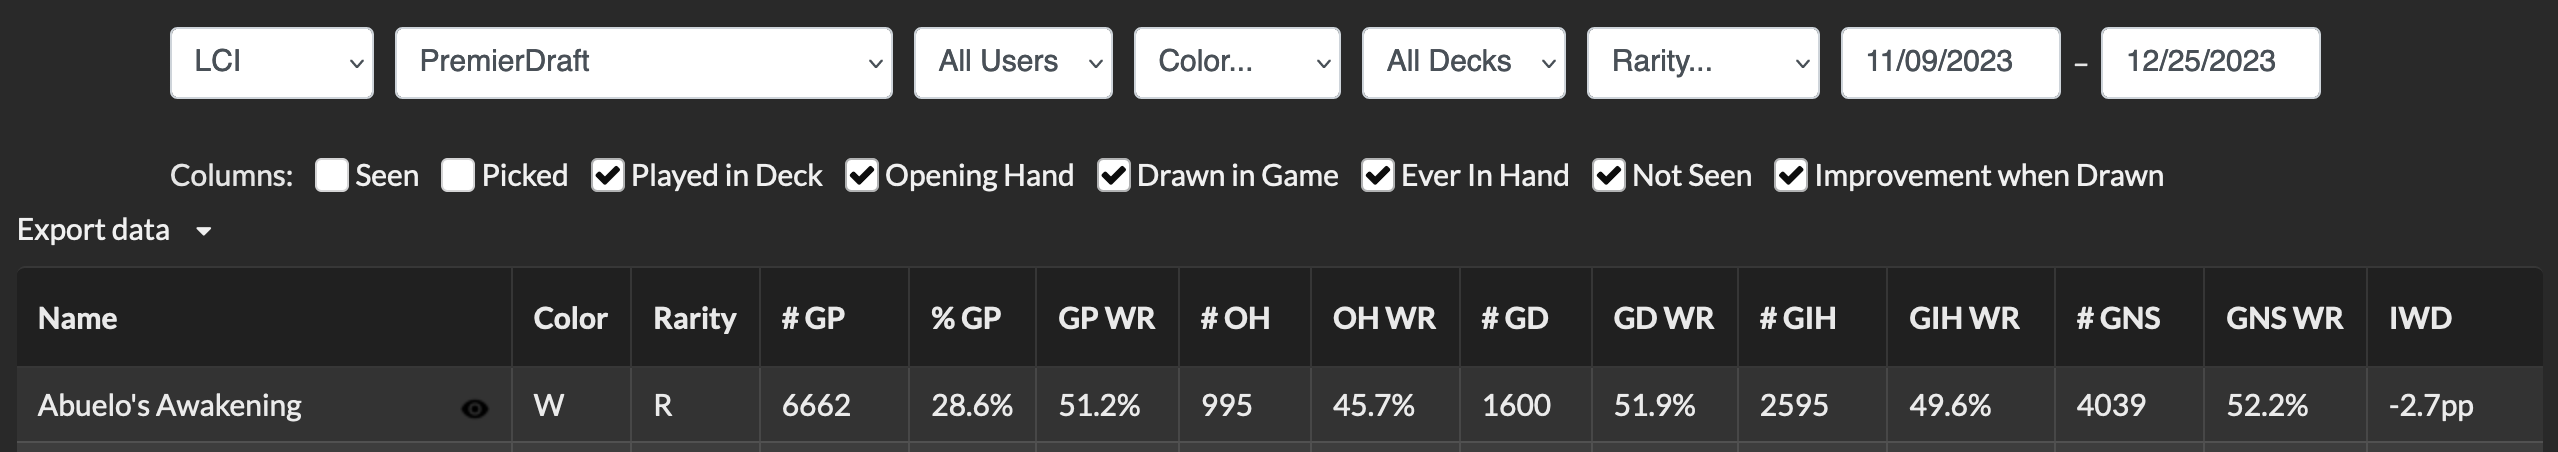Uncheck the Improvement when Drawn checkbox
Viewport: 2558px width, 452px height.
pyautogui.click(x=1790, y=175)
